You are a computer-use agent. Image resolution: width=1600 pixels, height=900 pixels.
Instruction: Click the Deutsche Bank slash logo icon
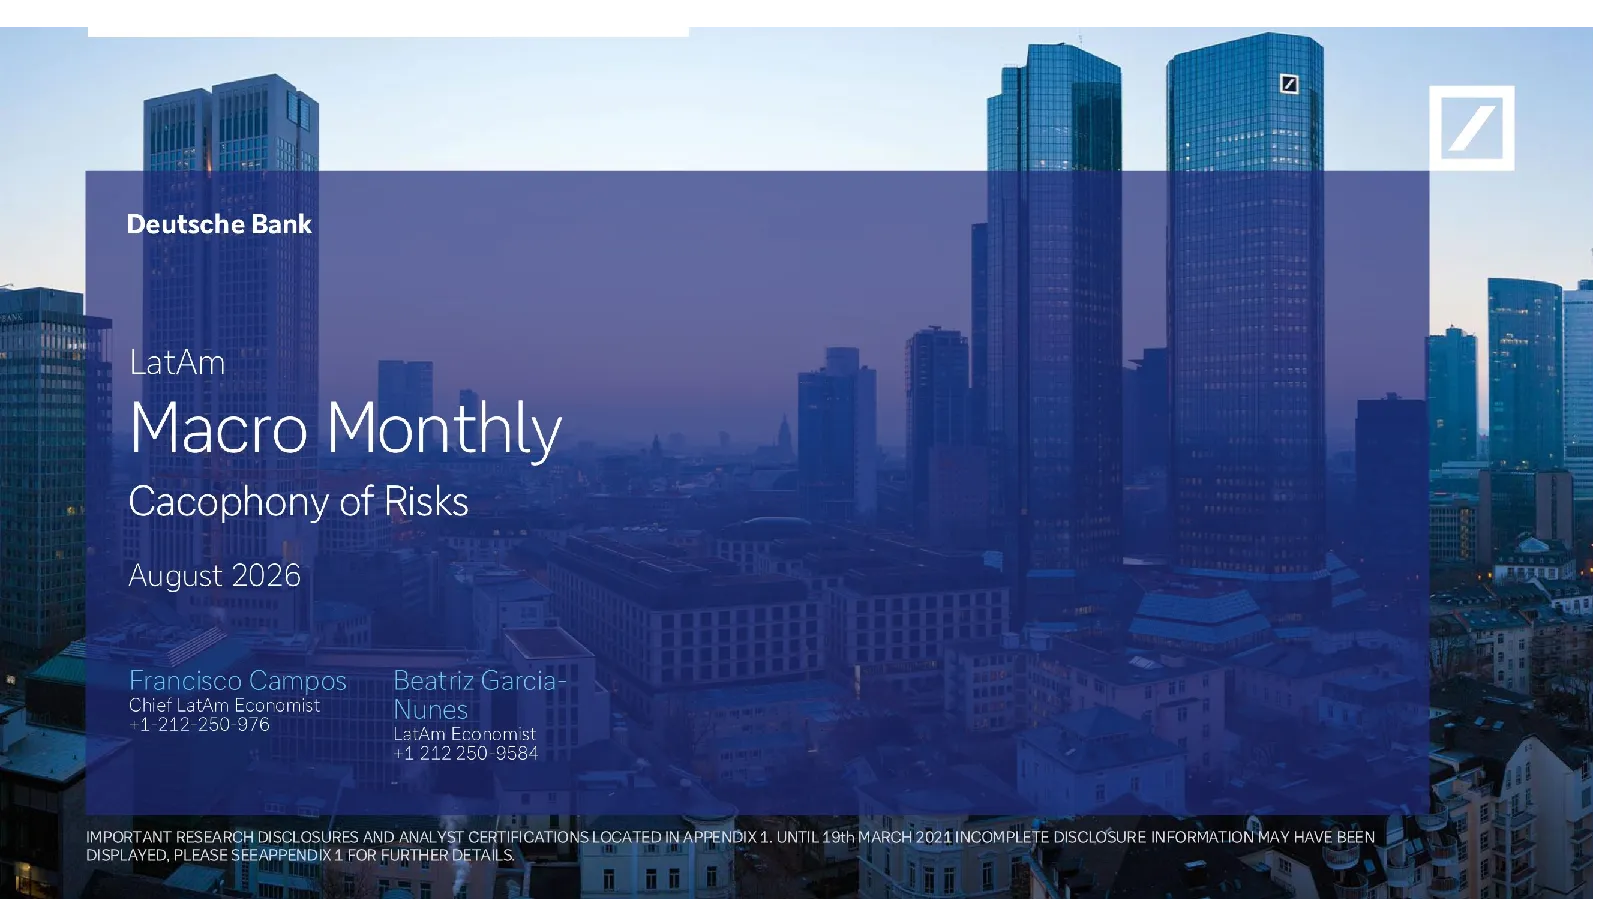(1471, 128)
